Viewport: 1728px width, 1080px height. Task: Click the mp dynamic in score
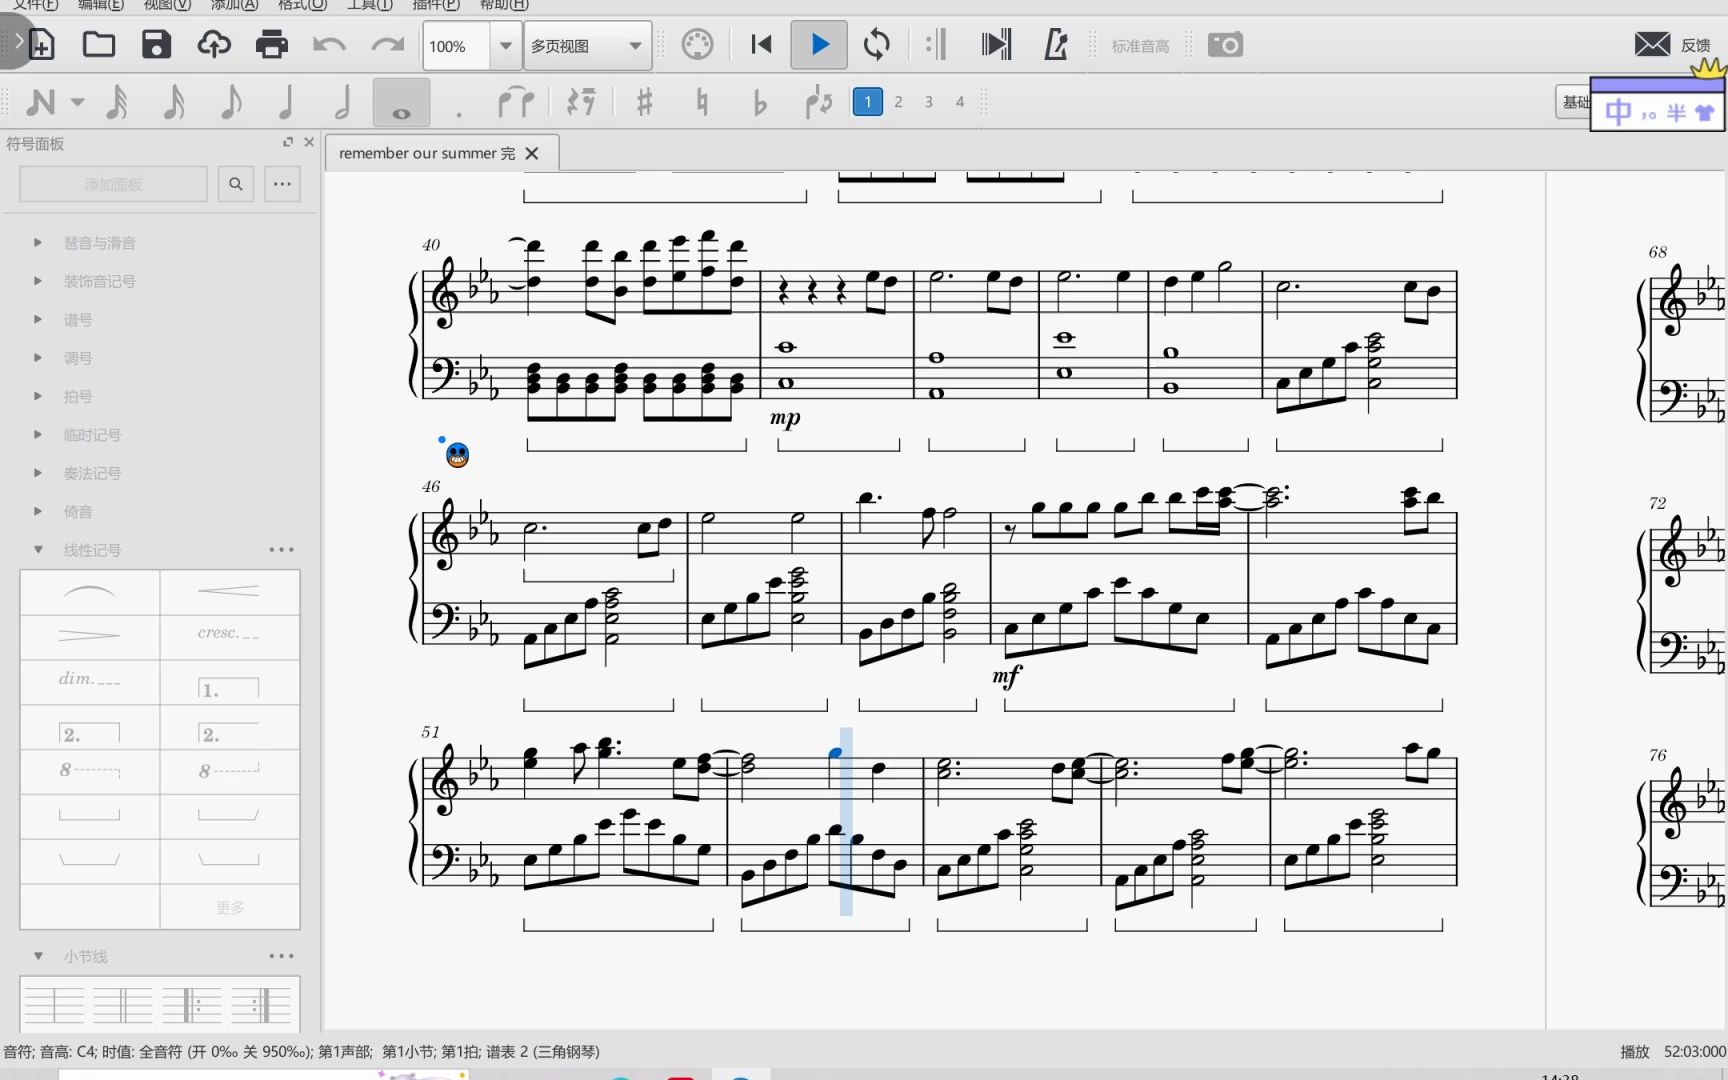pos(785,417)
